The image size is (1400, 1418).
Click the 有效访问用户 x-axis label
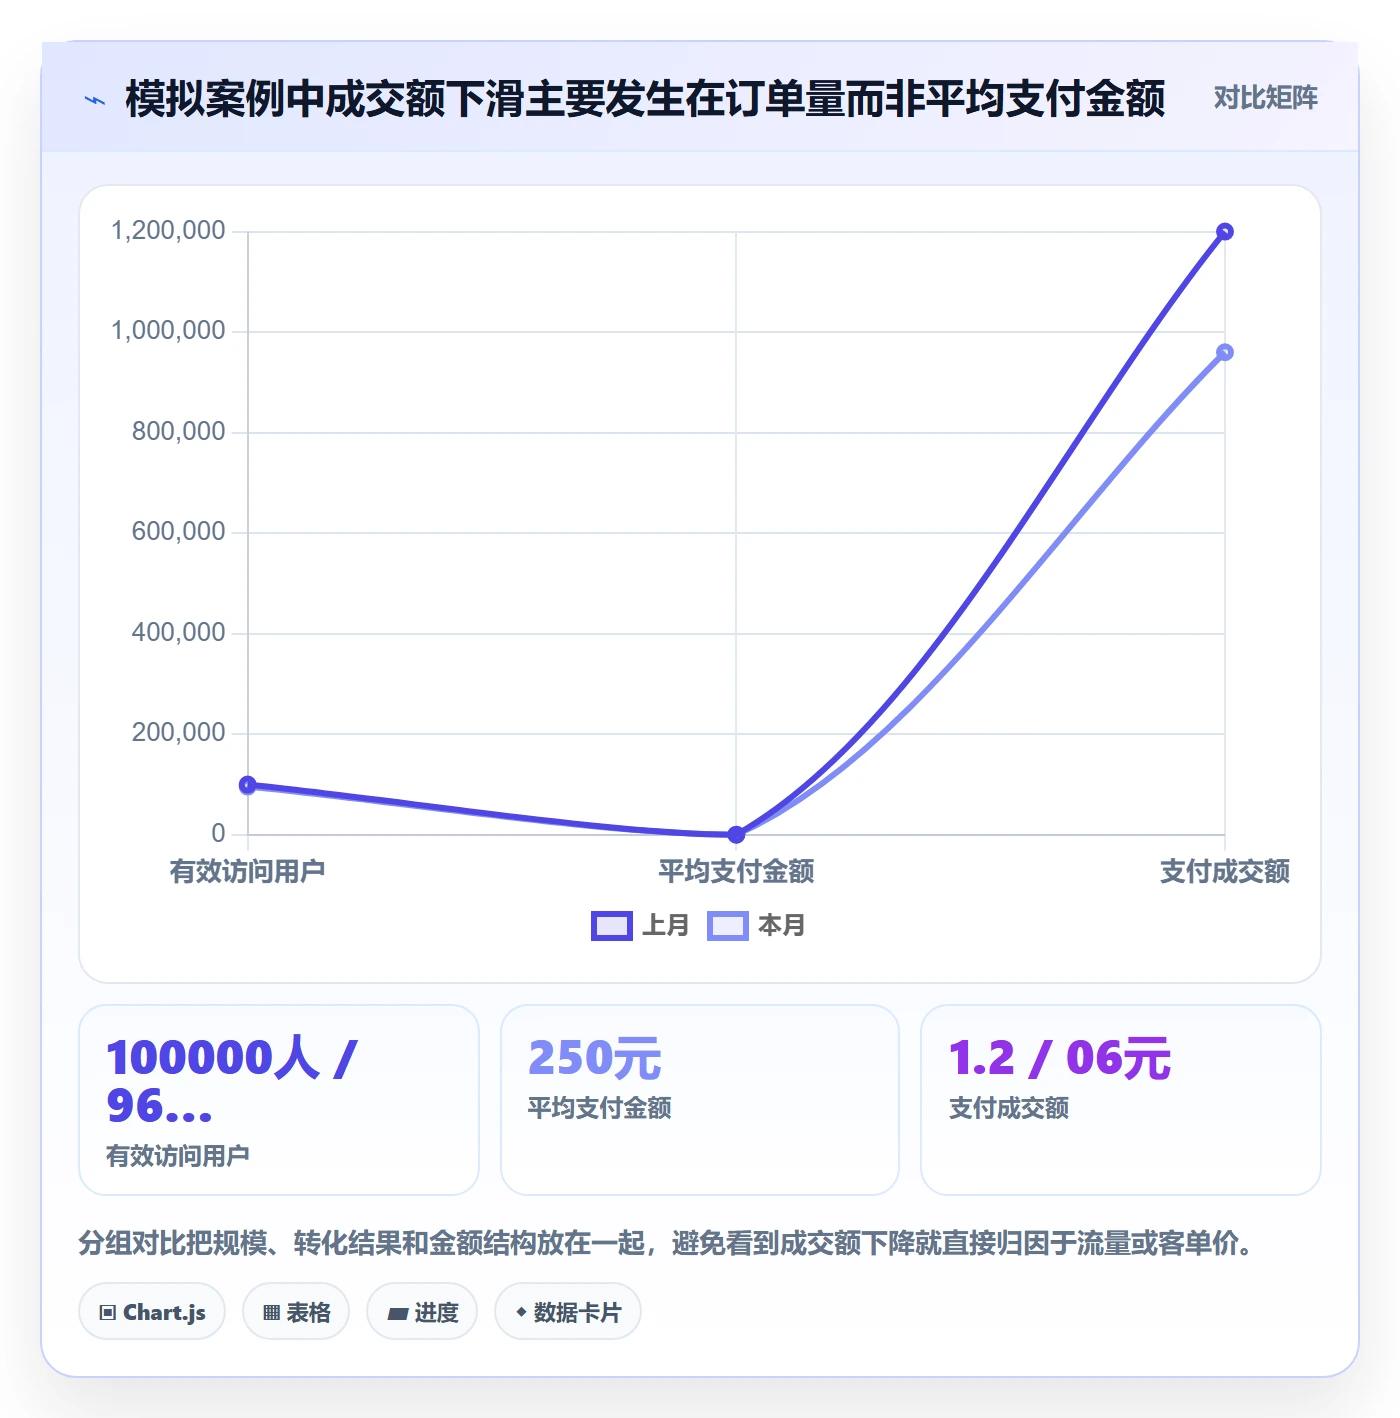tap(248, 871)
